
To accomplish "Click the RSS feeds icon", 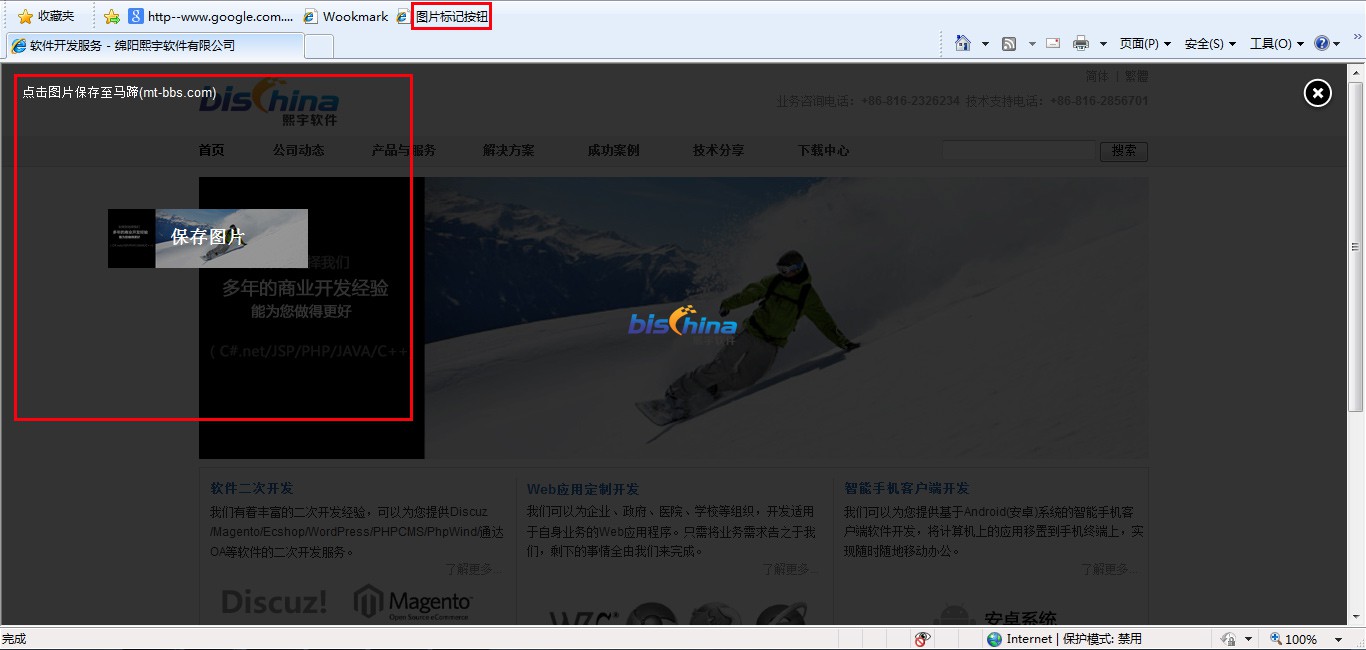I will pyautogui.click(x=1009, y=44).
